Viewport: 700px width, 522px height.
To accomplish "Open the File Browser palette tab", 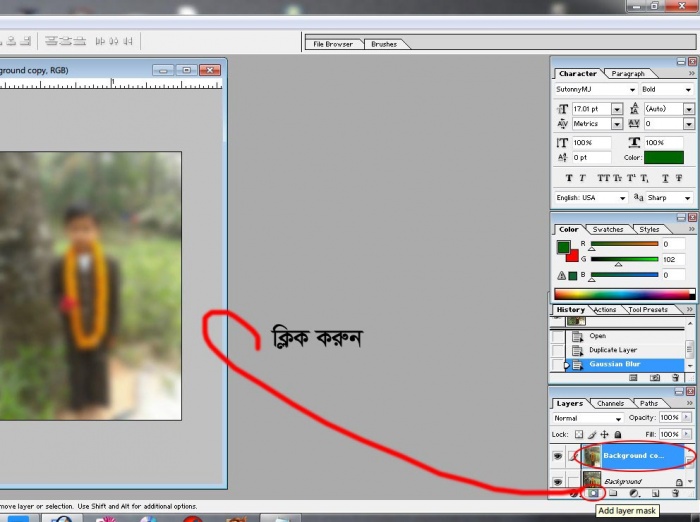I will (x=333, y=44).
